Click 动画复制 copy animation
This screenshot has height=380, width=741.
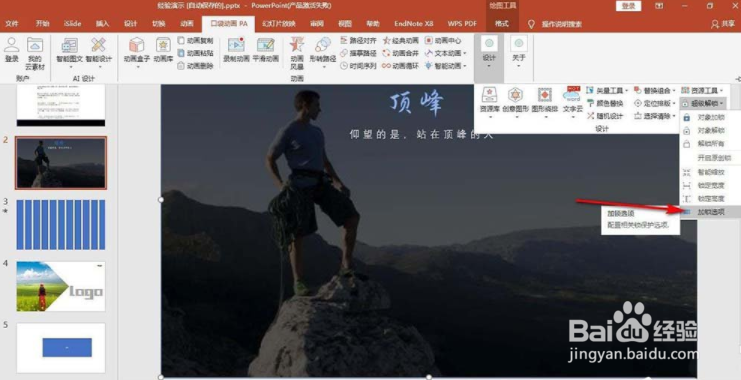[195, 41]
